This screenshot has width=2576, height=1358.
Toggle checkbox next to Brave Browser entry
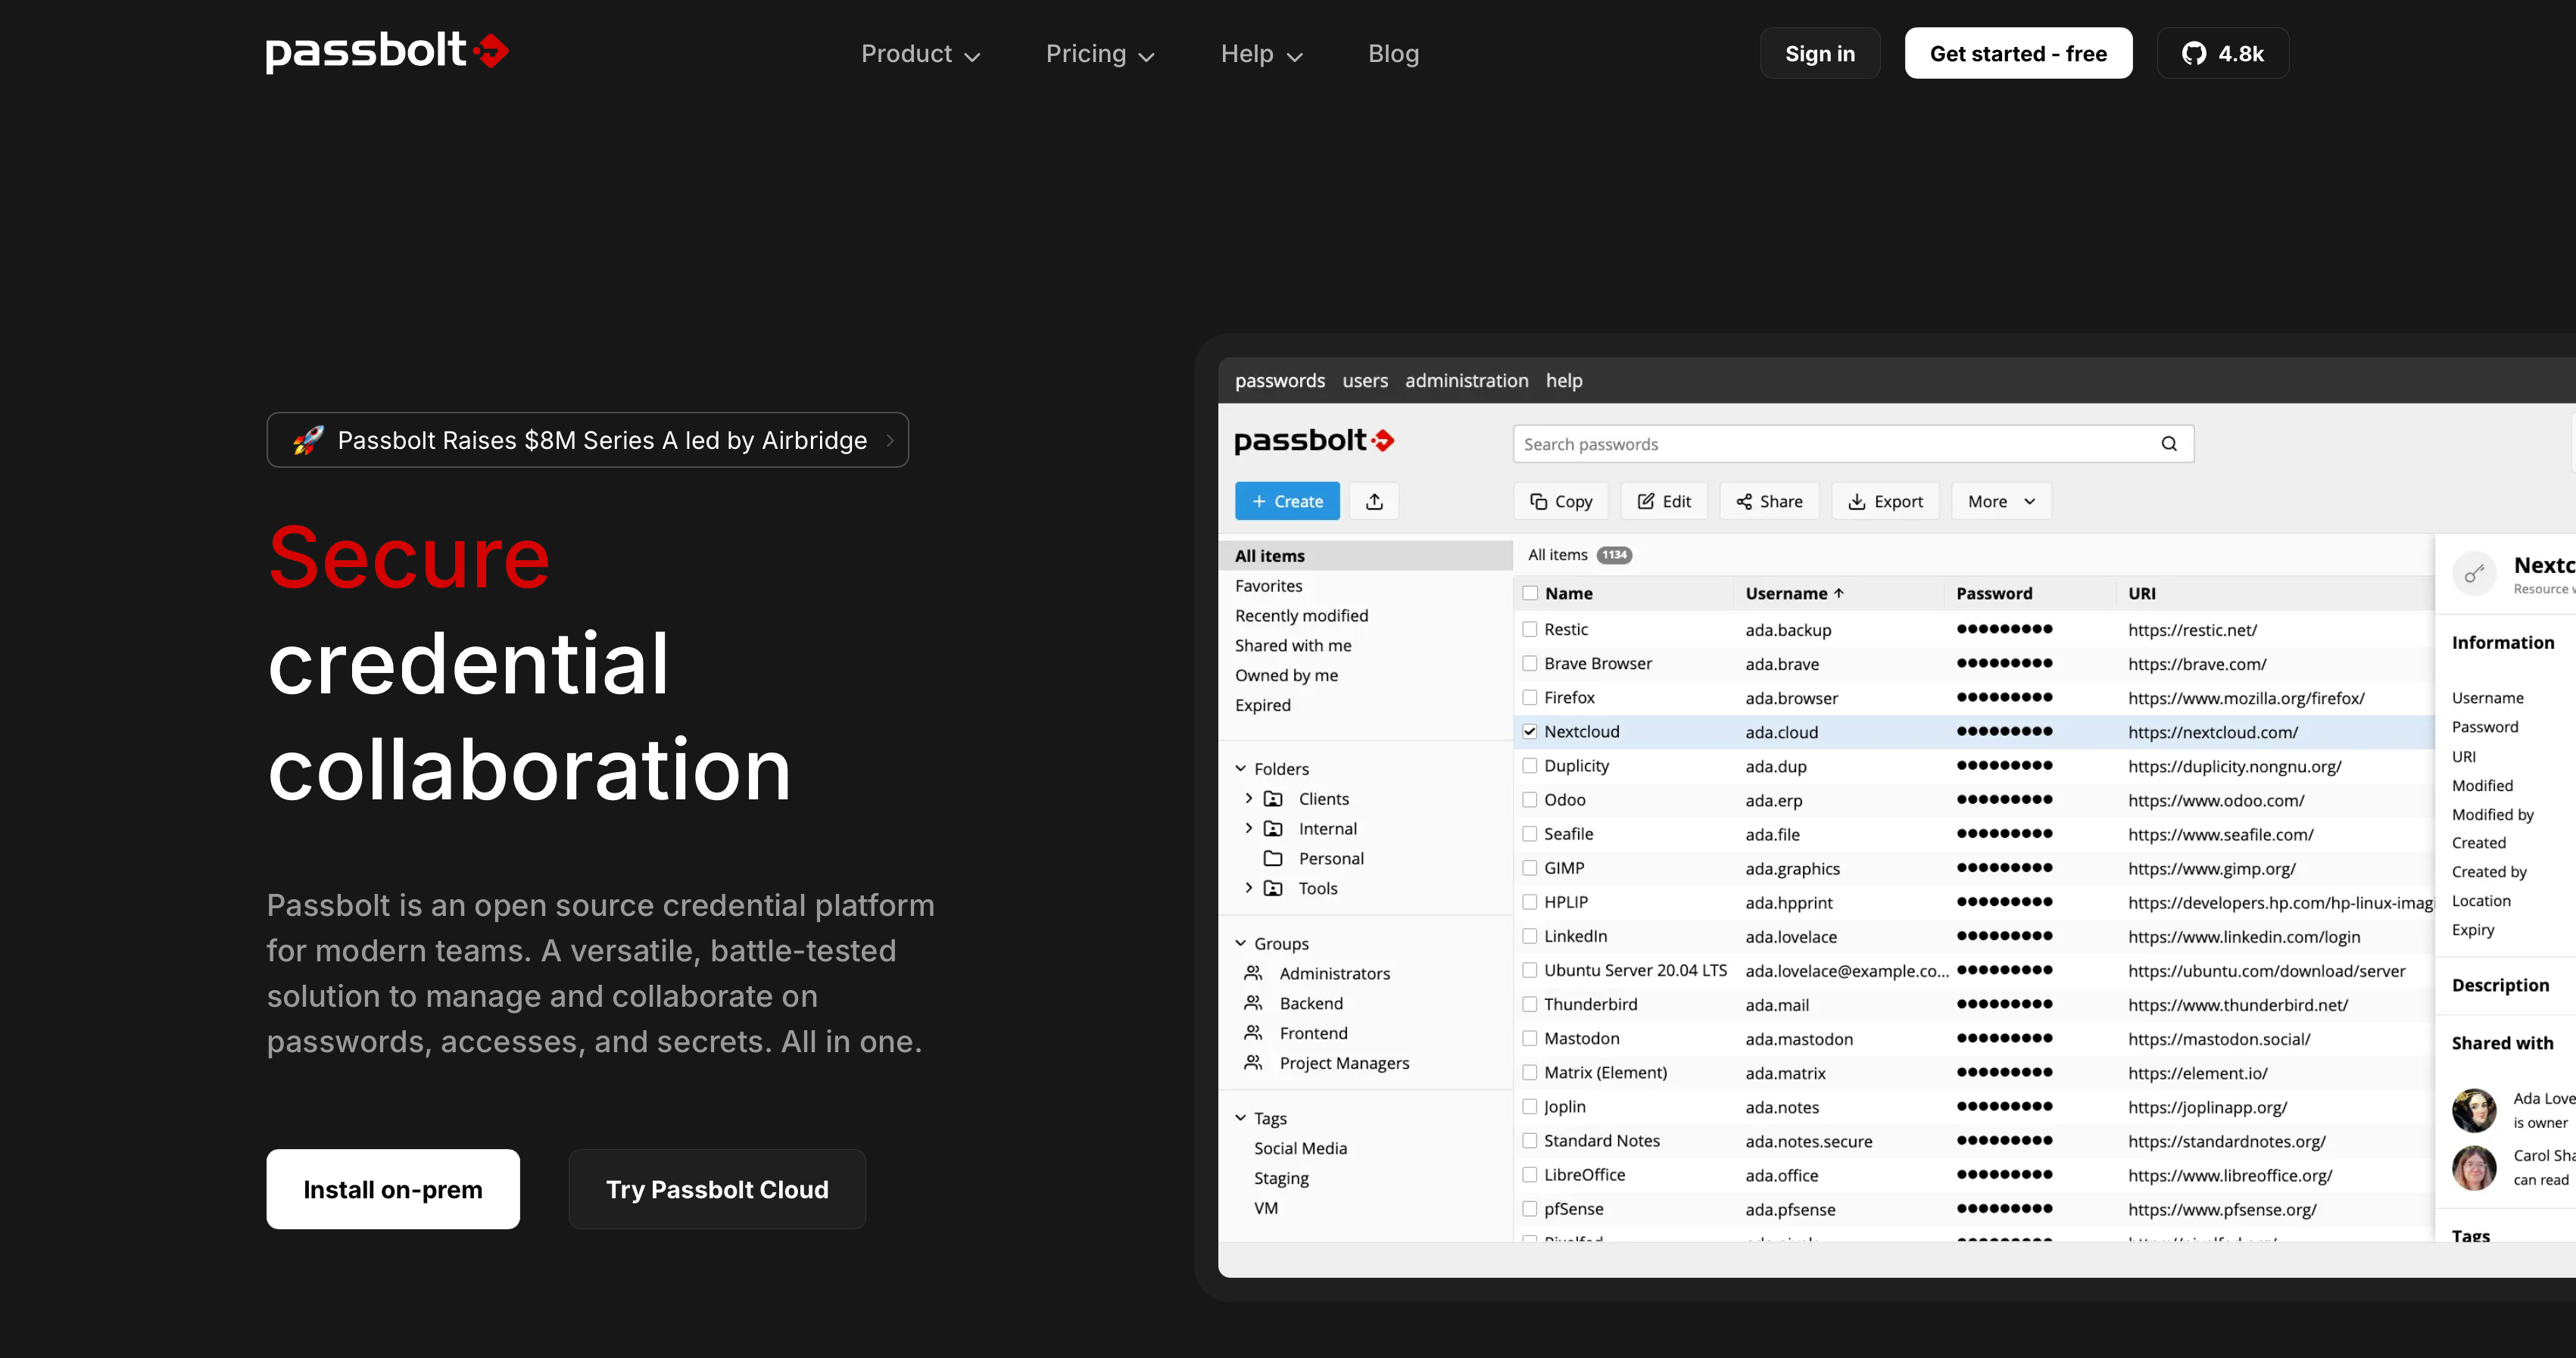1530,663
